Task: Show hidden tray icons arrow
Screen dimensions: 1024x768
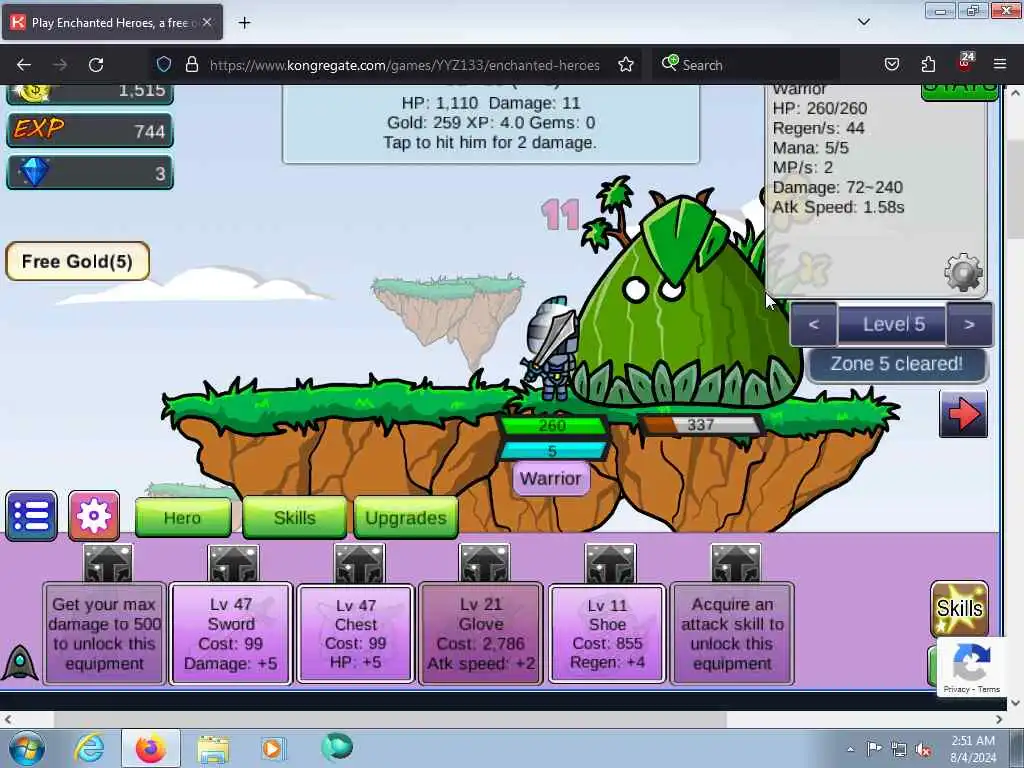Action: click(850, 749)
